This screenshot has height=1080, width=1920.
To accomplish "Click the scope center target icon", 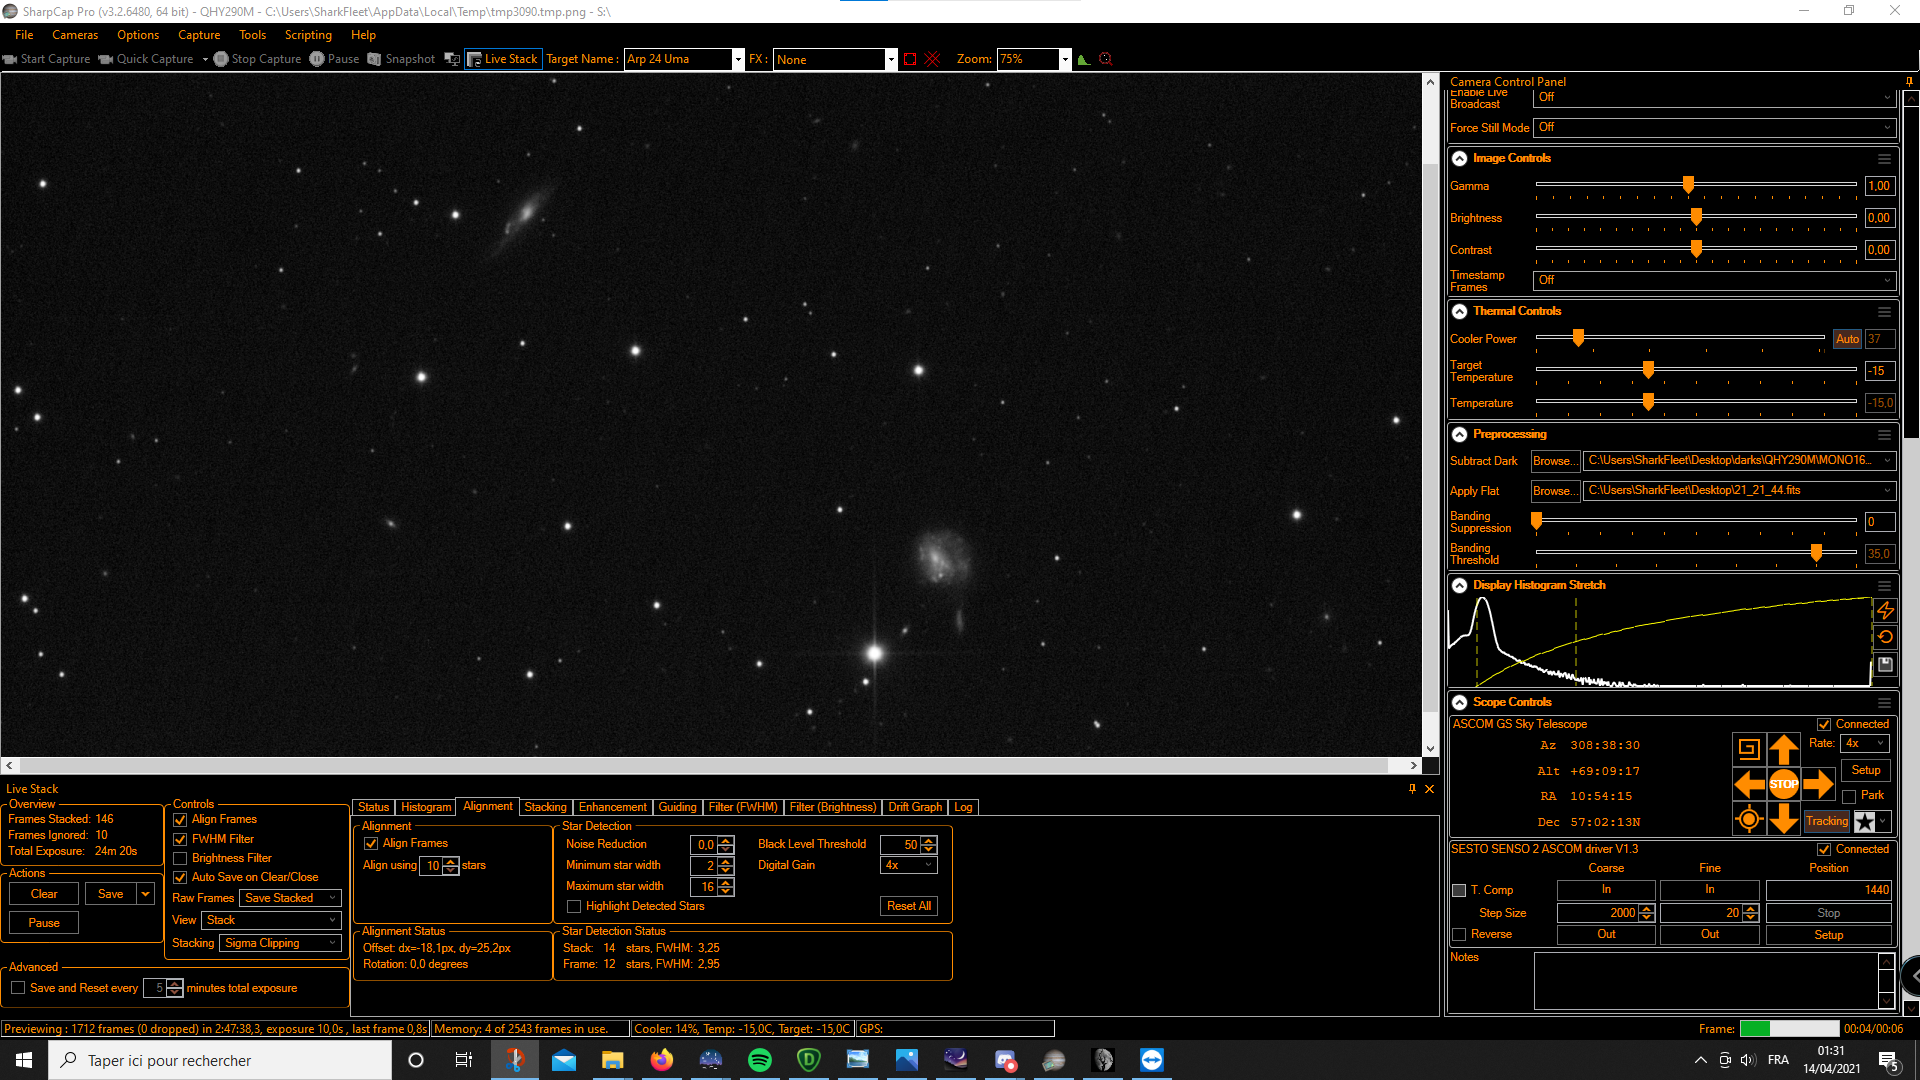I will [x=1748, y=820].
